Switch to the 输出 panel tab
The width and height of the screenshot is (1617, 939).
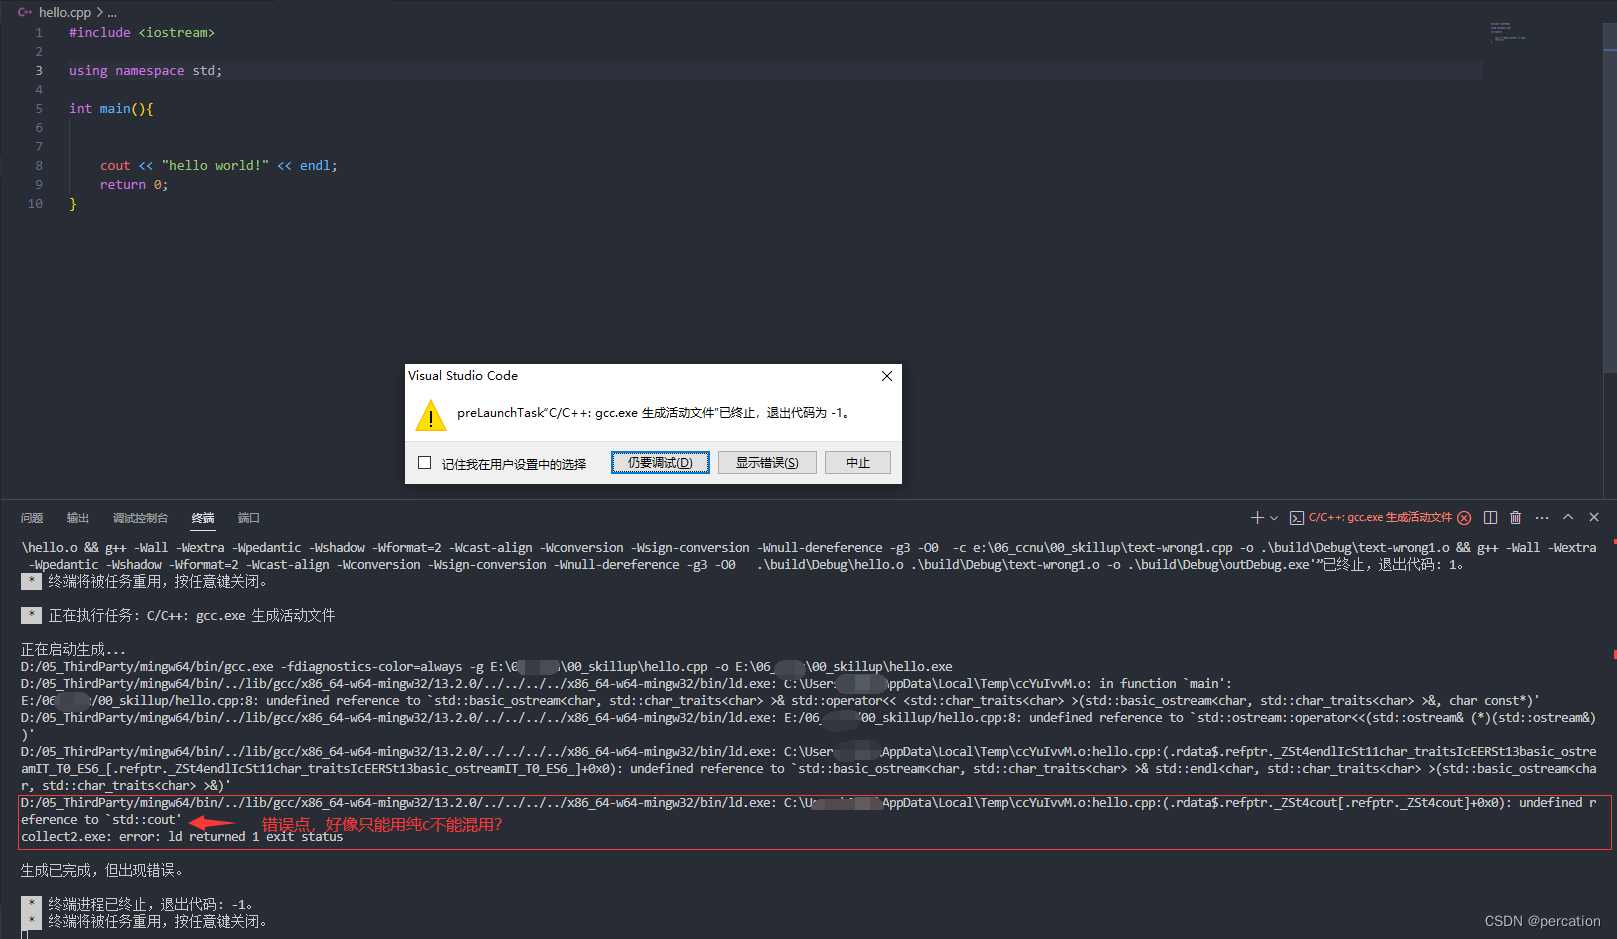click(77, 517)
